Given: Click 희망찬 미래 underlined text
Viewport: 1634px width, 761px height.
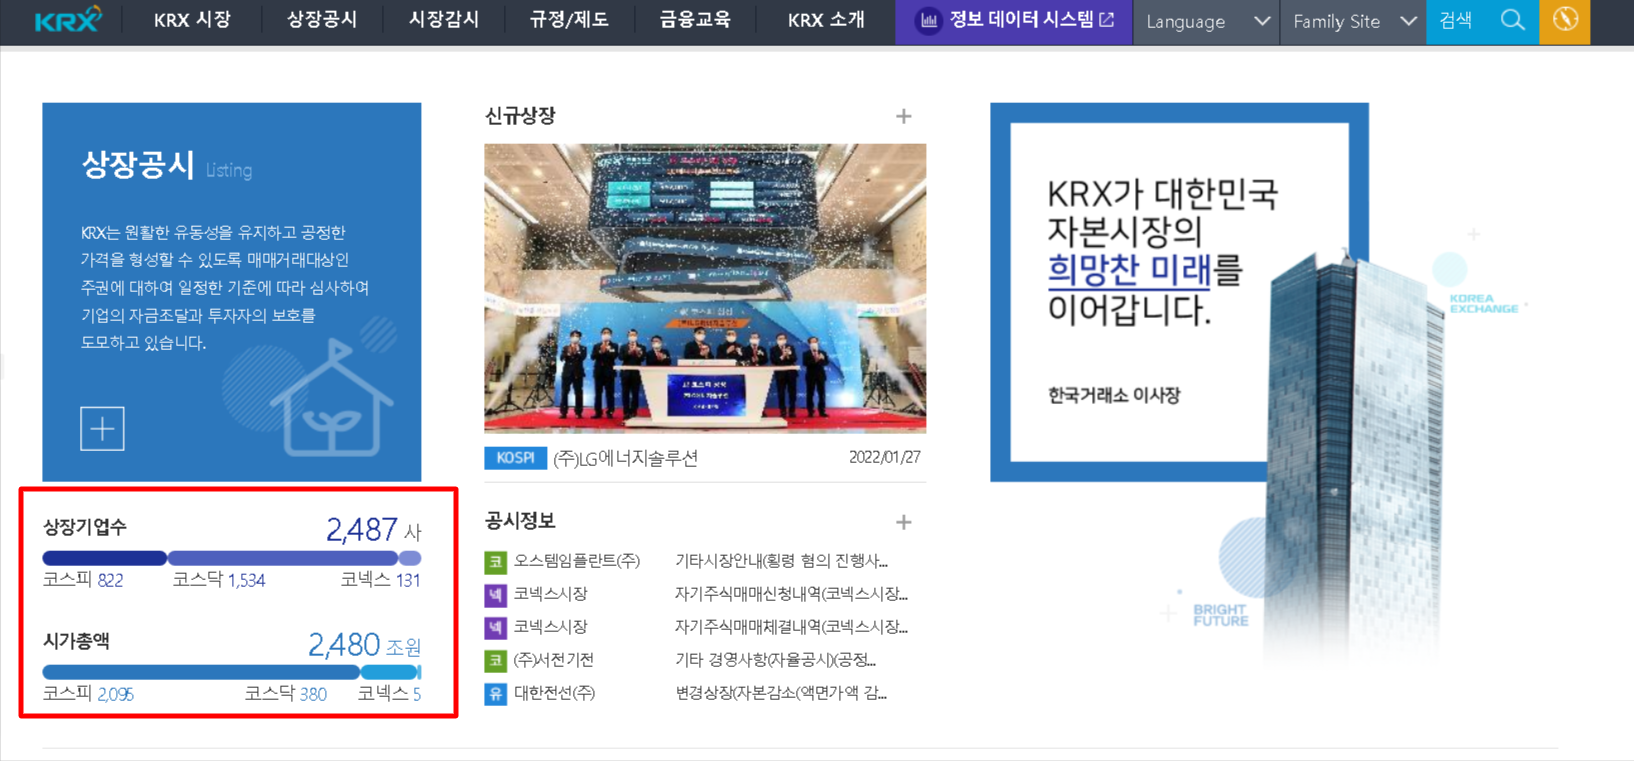Looking at the screenshot, I should (1129, 271).
